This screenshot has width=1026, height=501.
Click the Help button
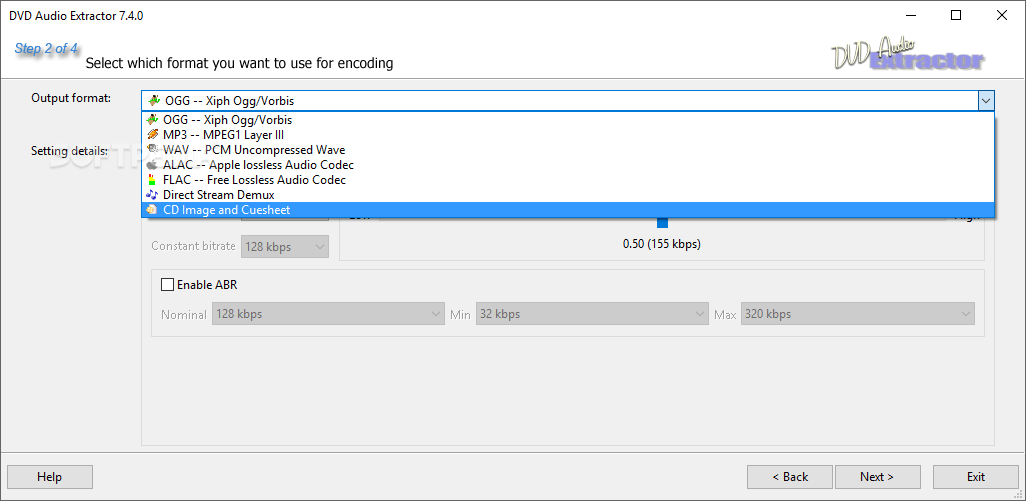[50, 477]
